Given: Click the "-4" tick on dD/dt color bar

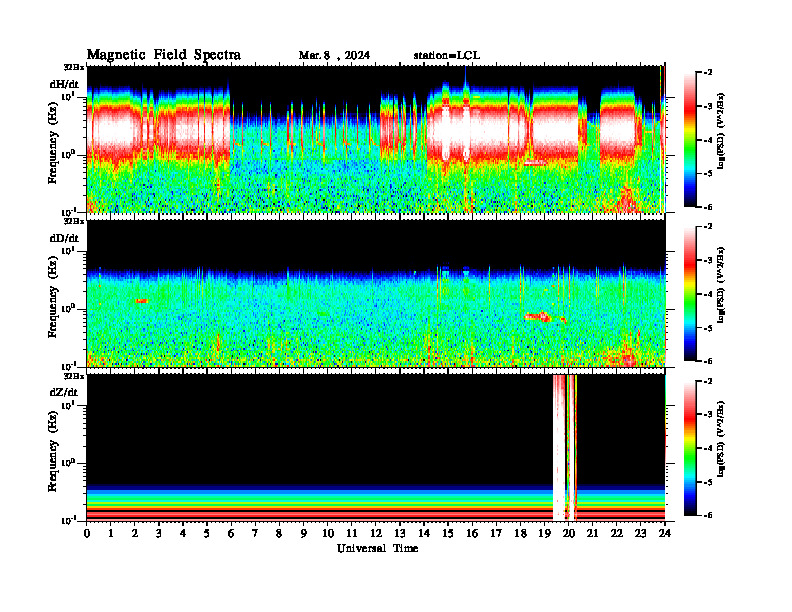Looking at the screenshot, I should (x=708, y=294).
